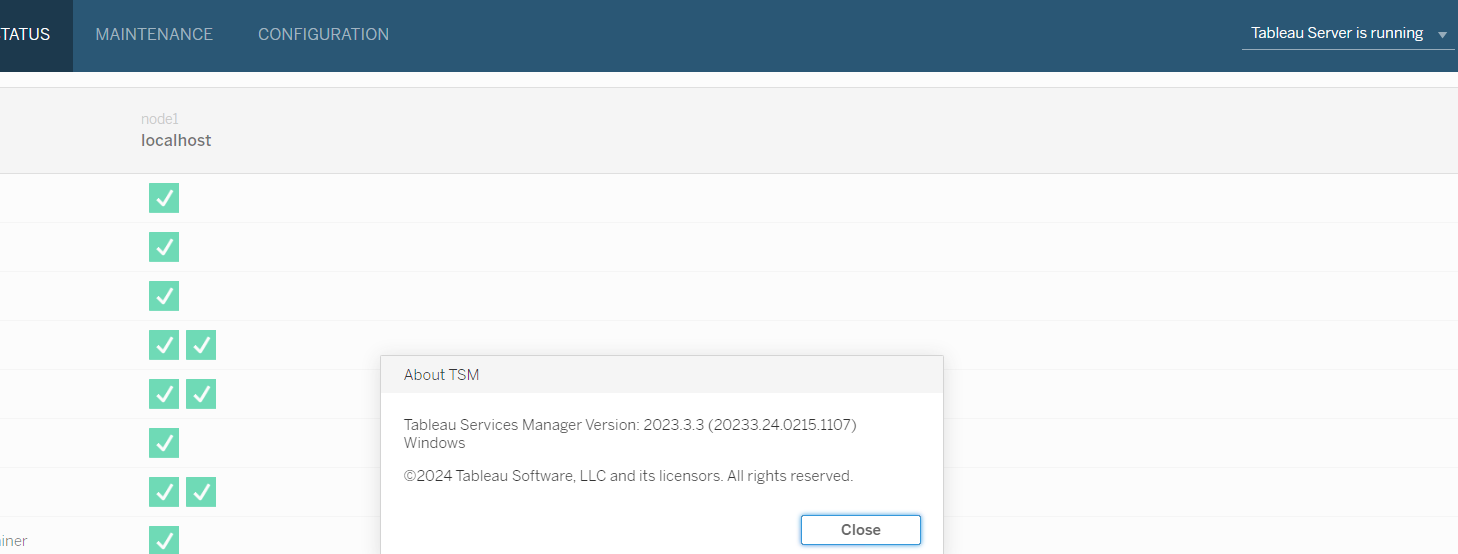Click the green checkmark in the row ending 'iner'
1458x554 pixels.
[x=164, y=540]
